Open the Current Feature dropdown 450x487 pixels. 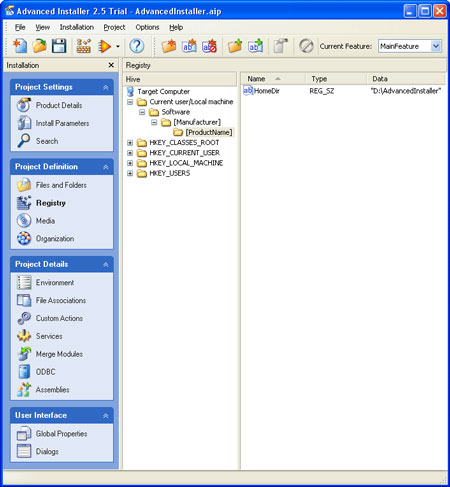pyautogui.click(x=436, y=46)
